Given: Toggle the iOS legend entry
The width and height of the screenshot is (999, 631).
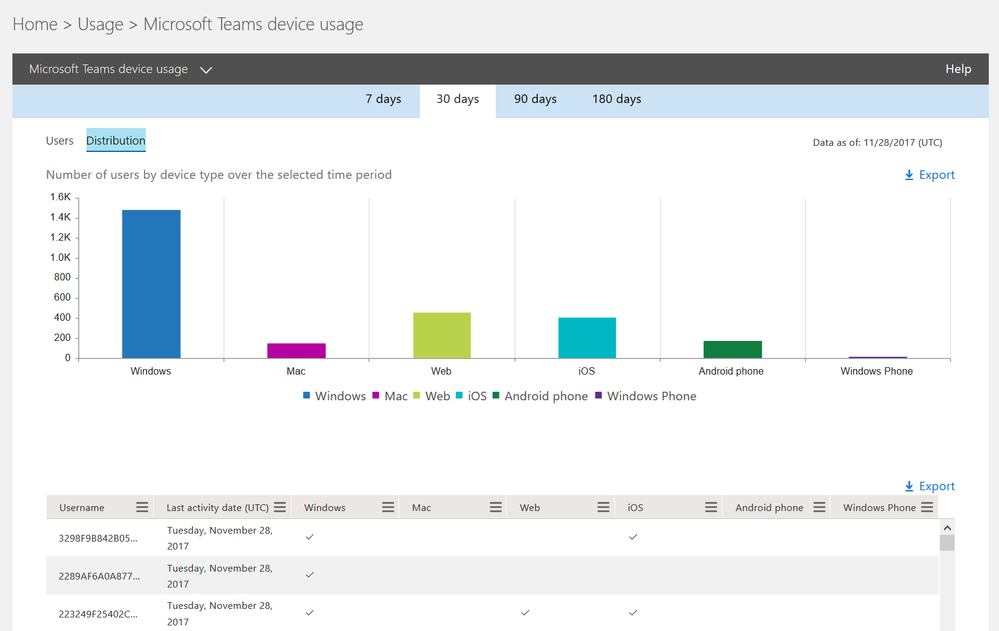Looking at the screenshot, I should (471, 396).
